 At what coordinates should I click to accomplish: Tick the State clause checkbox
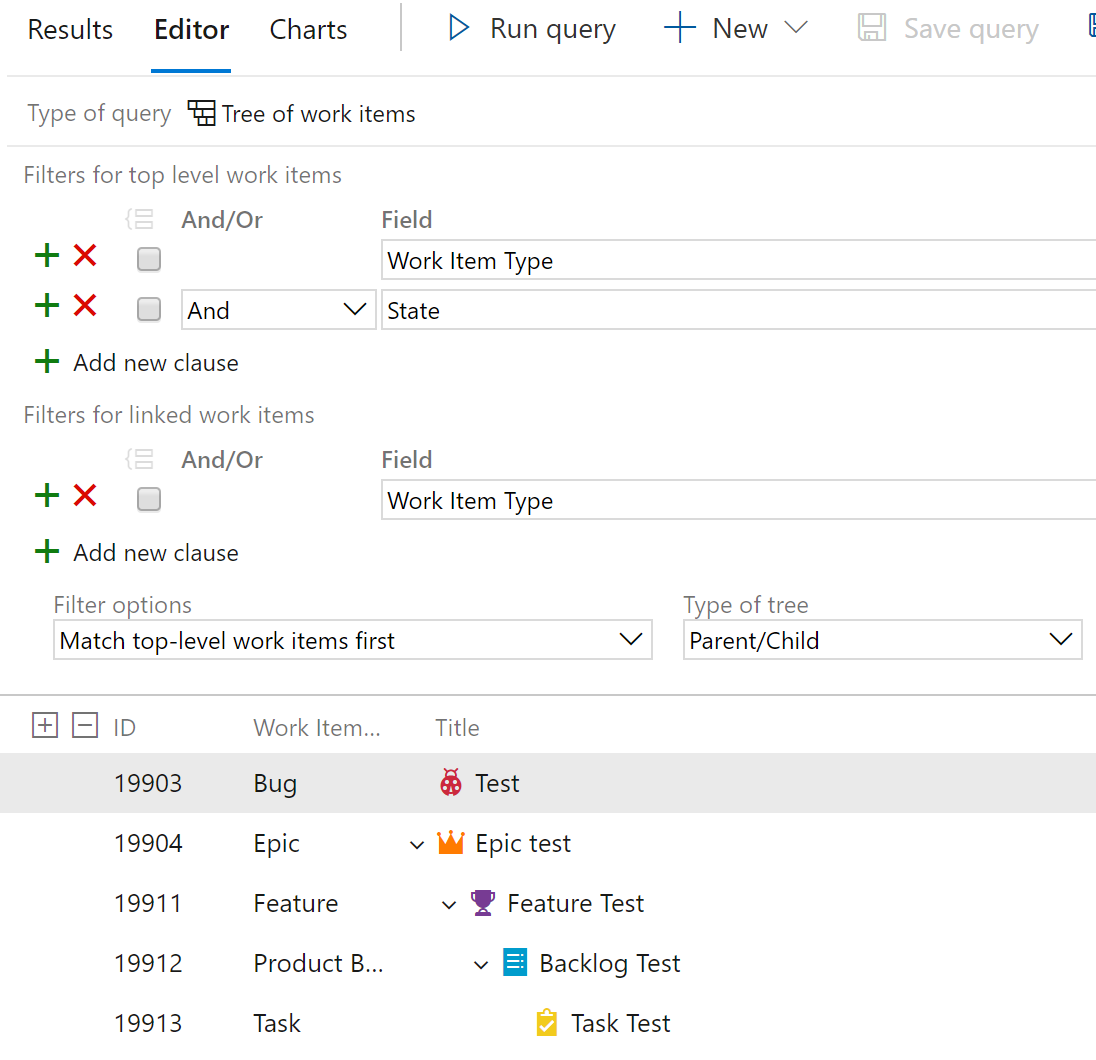coord(149,309)
